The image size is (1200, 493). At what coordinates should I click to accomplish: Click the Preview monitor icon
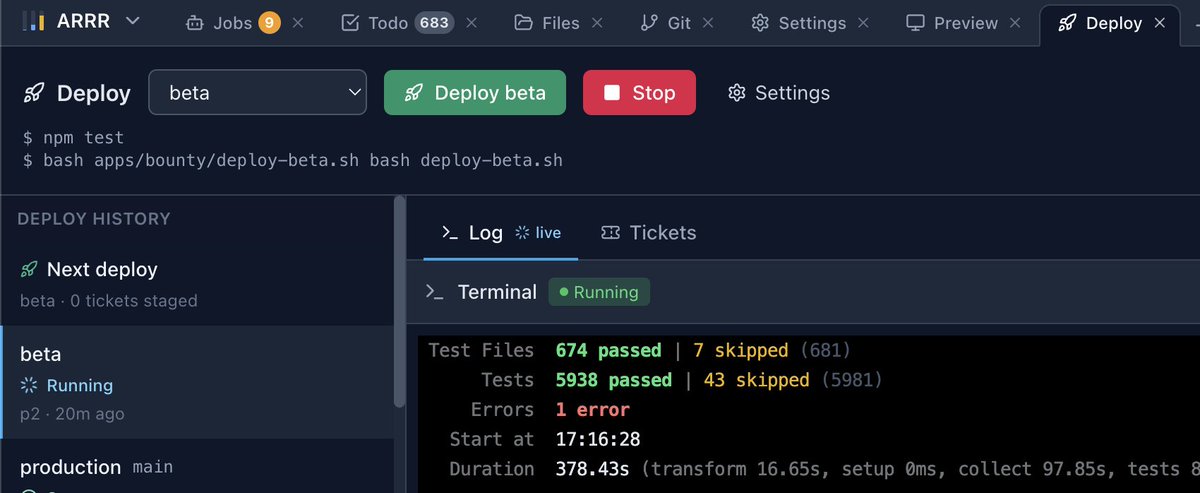click(x=914, y=22)
